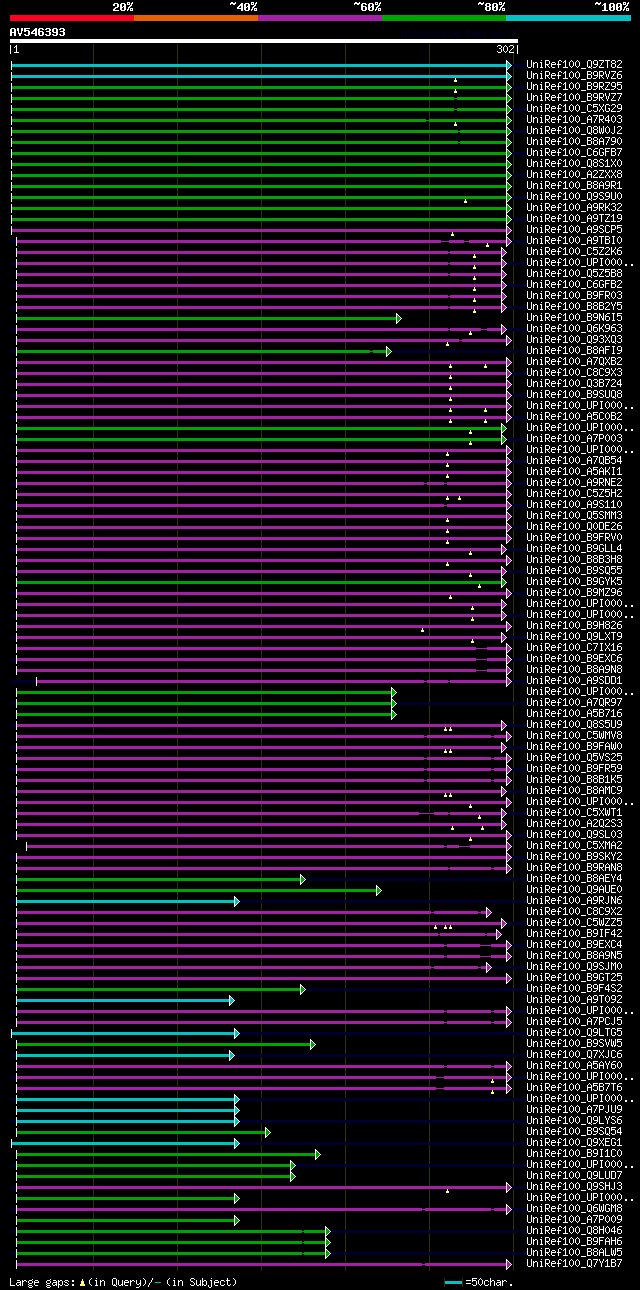This screenshot has height=1290, width=640.
Task: Select label UniRef100_B8A790
Action: pos(574,141)
